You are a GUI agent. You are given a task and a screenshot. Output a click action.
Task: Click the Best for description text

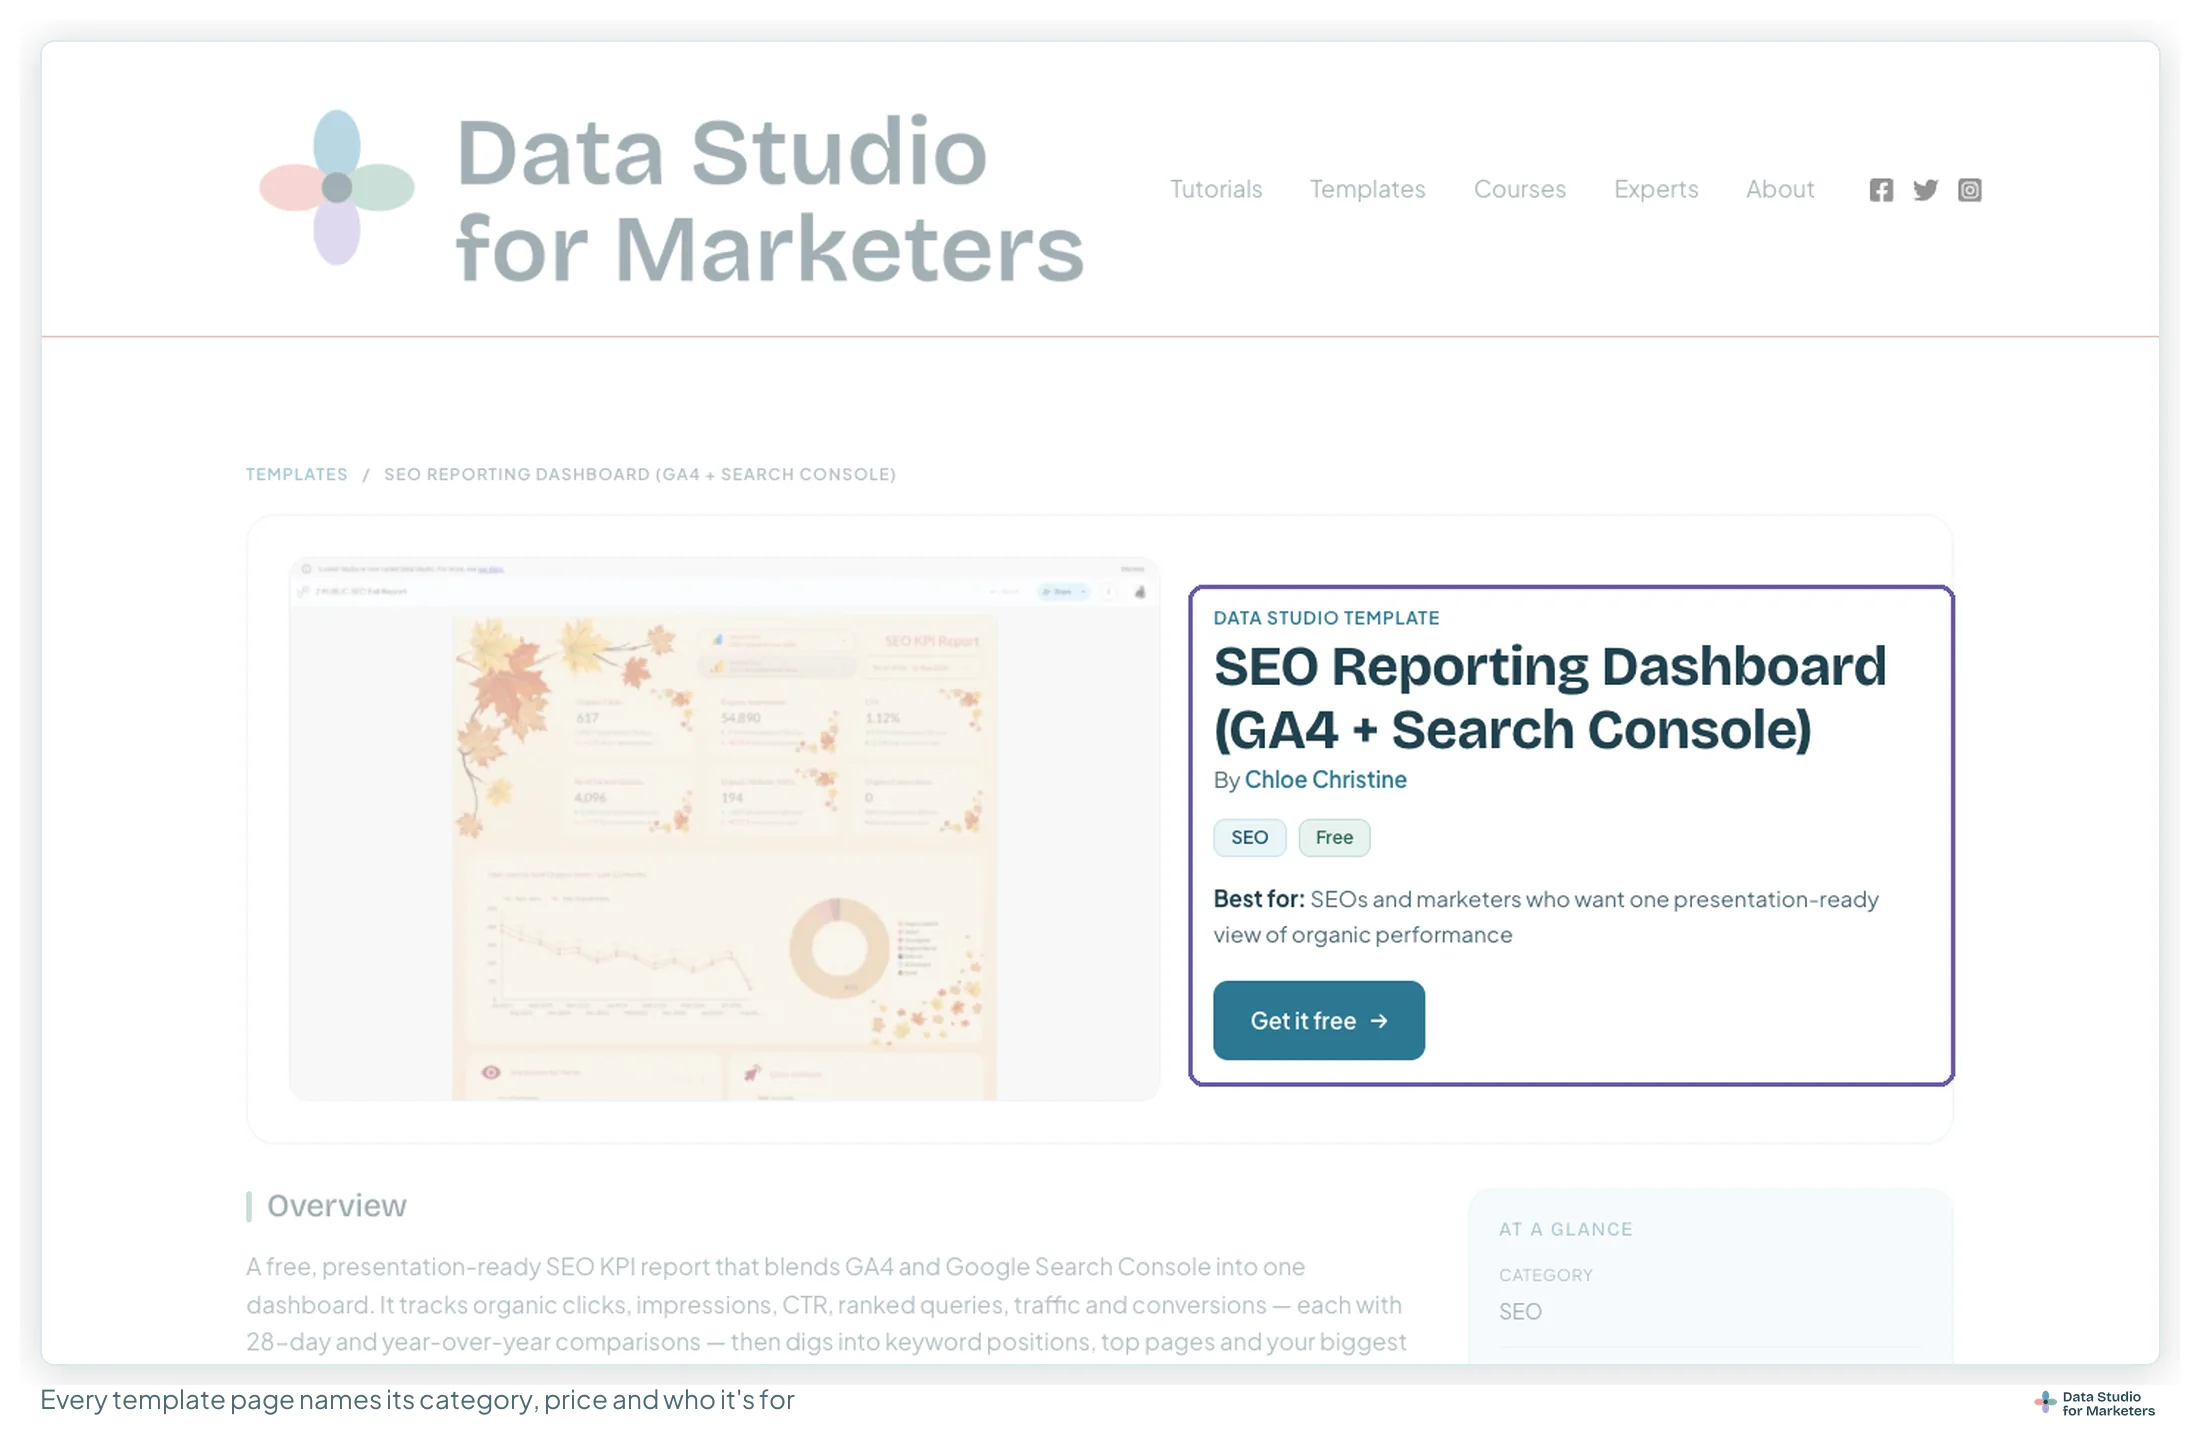(x=1546, y=917)
